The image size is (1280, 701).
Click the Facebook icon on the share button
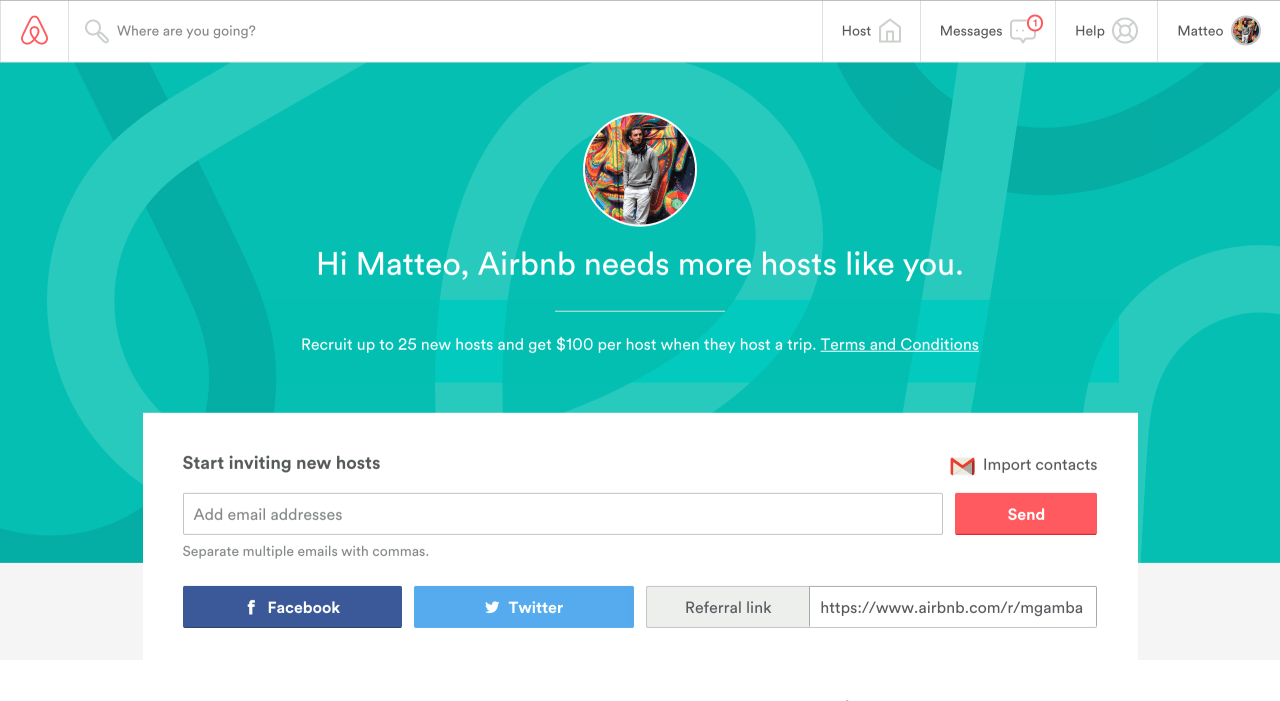coord(250,606)
